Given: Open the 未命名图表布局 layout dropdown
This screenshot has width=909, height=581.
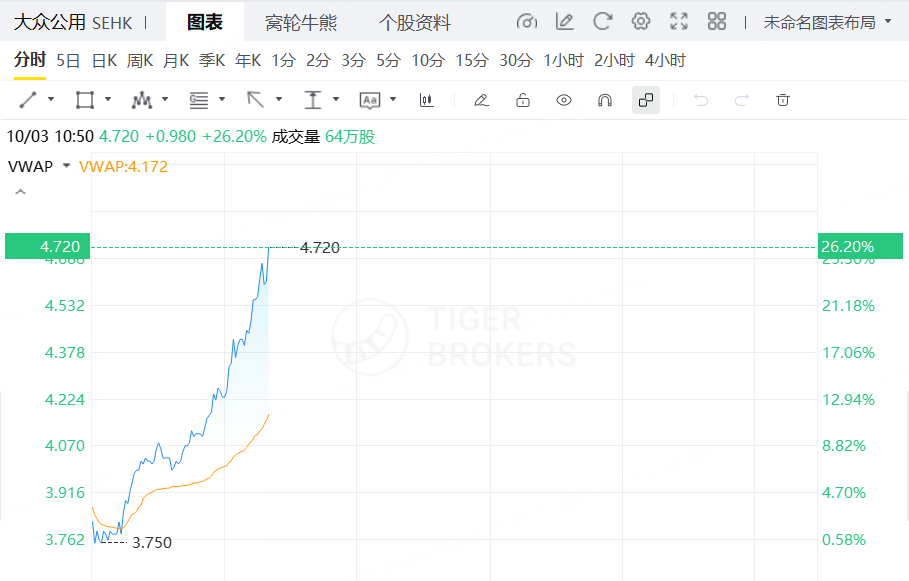Looking at the screenshot, I should pos(828,22).
